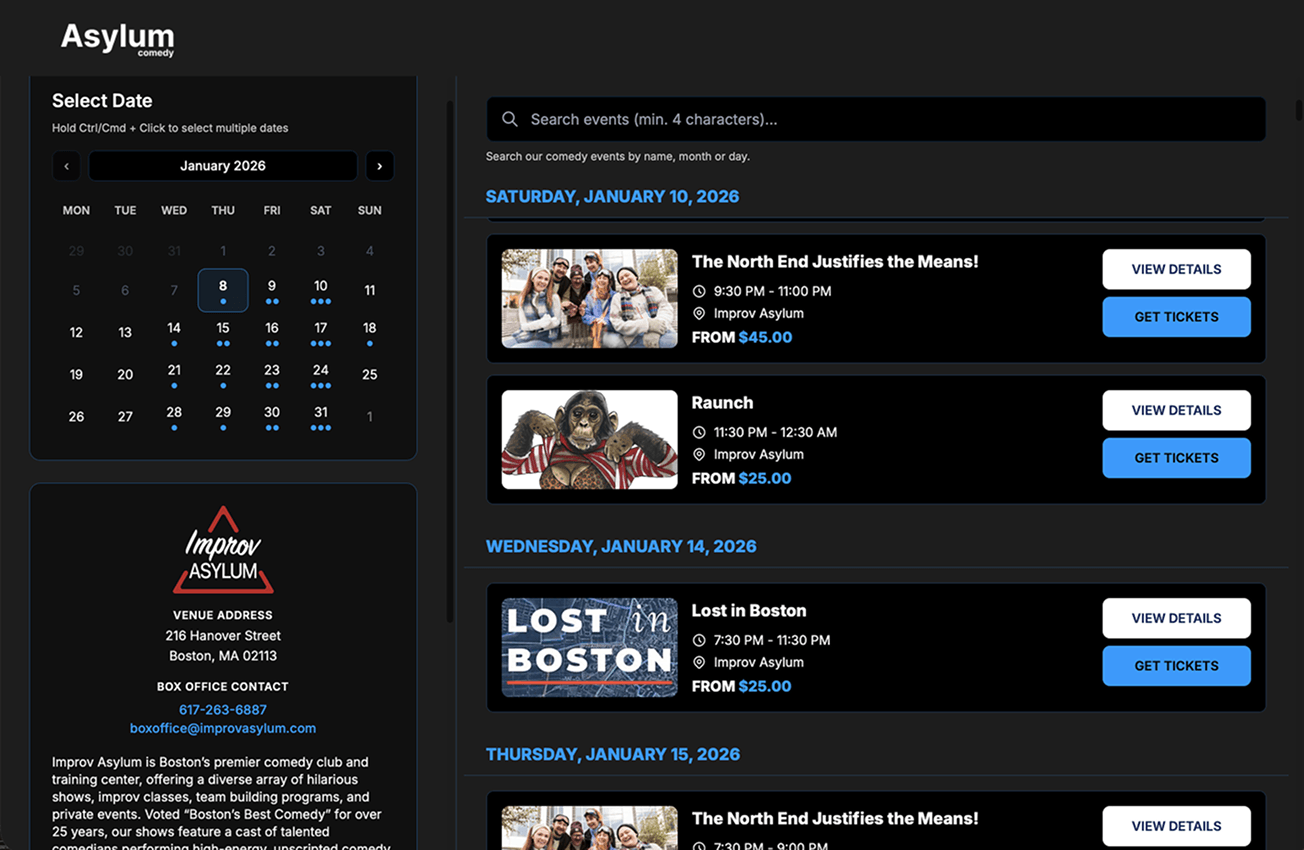Click the Improv Asylum triangle logo
Viewport: 1304px width, 850px height.
click(x=223, y=550)
